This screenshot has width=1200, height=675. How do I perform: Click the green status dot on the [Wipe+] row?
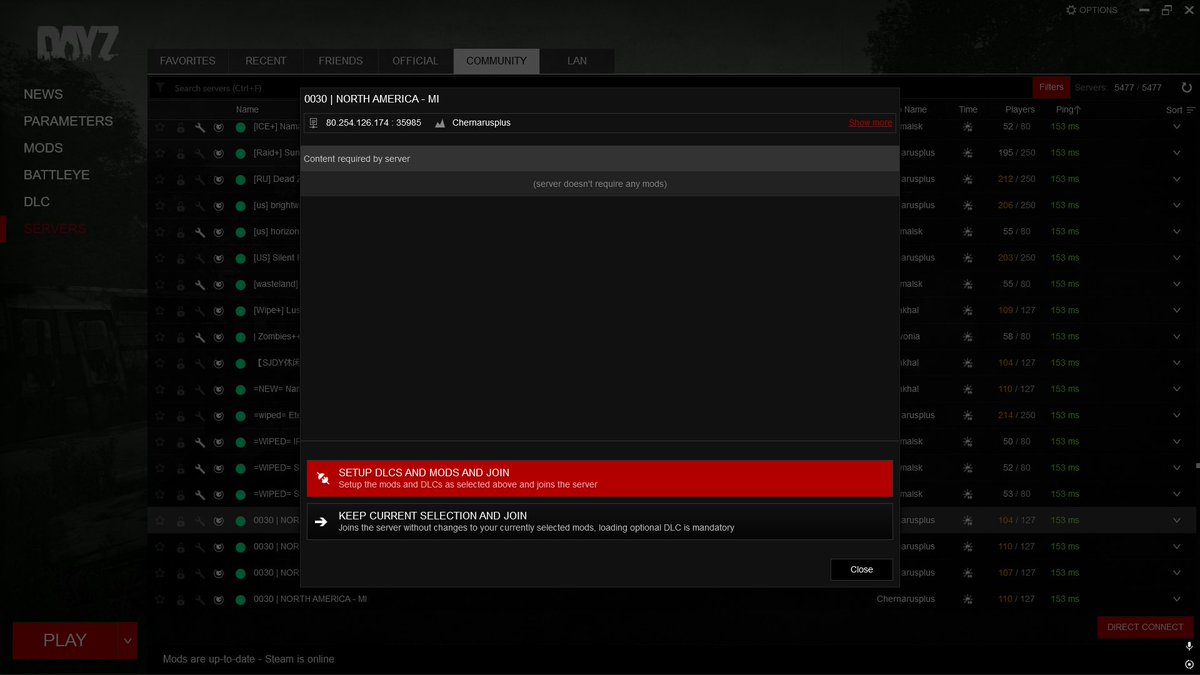point(240,311)
